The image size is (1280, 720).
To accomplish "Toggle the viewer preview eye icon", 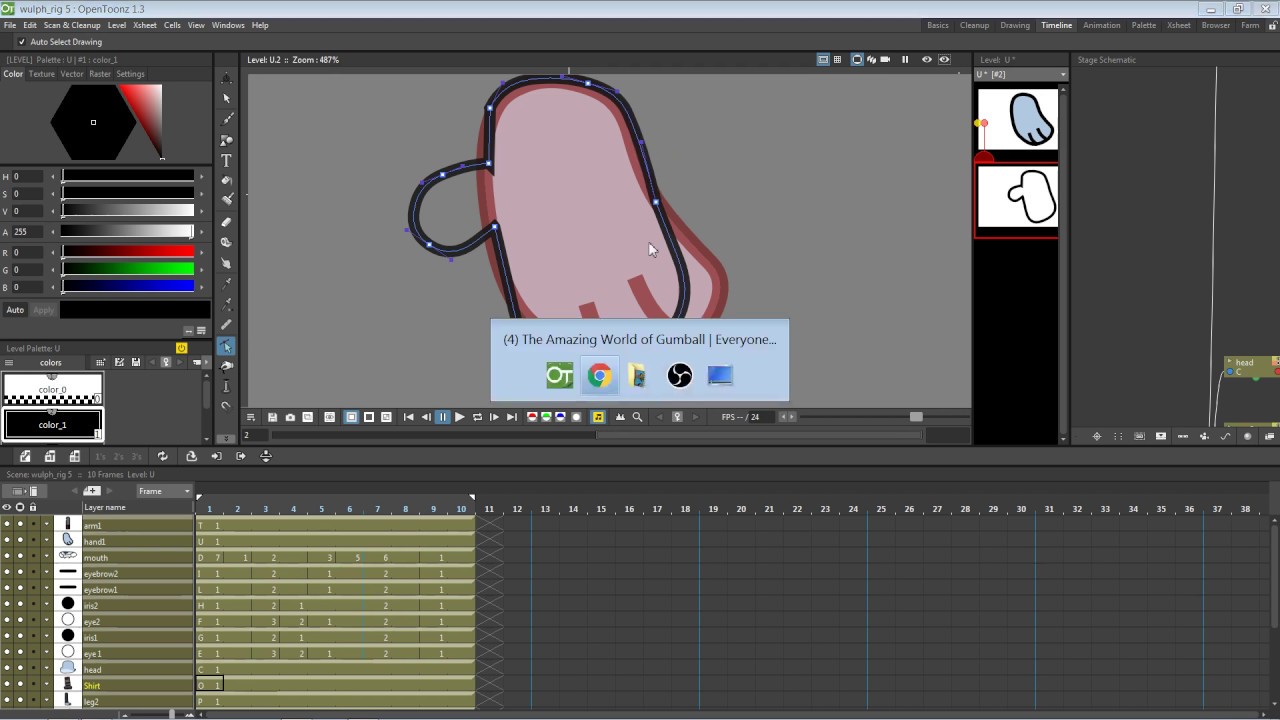I will 926,59.
